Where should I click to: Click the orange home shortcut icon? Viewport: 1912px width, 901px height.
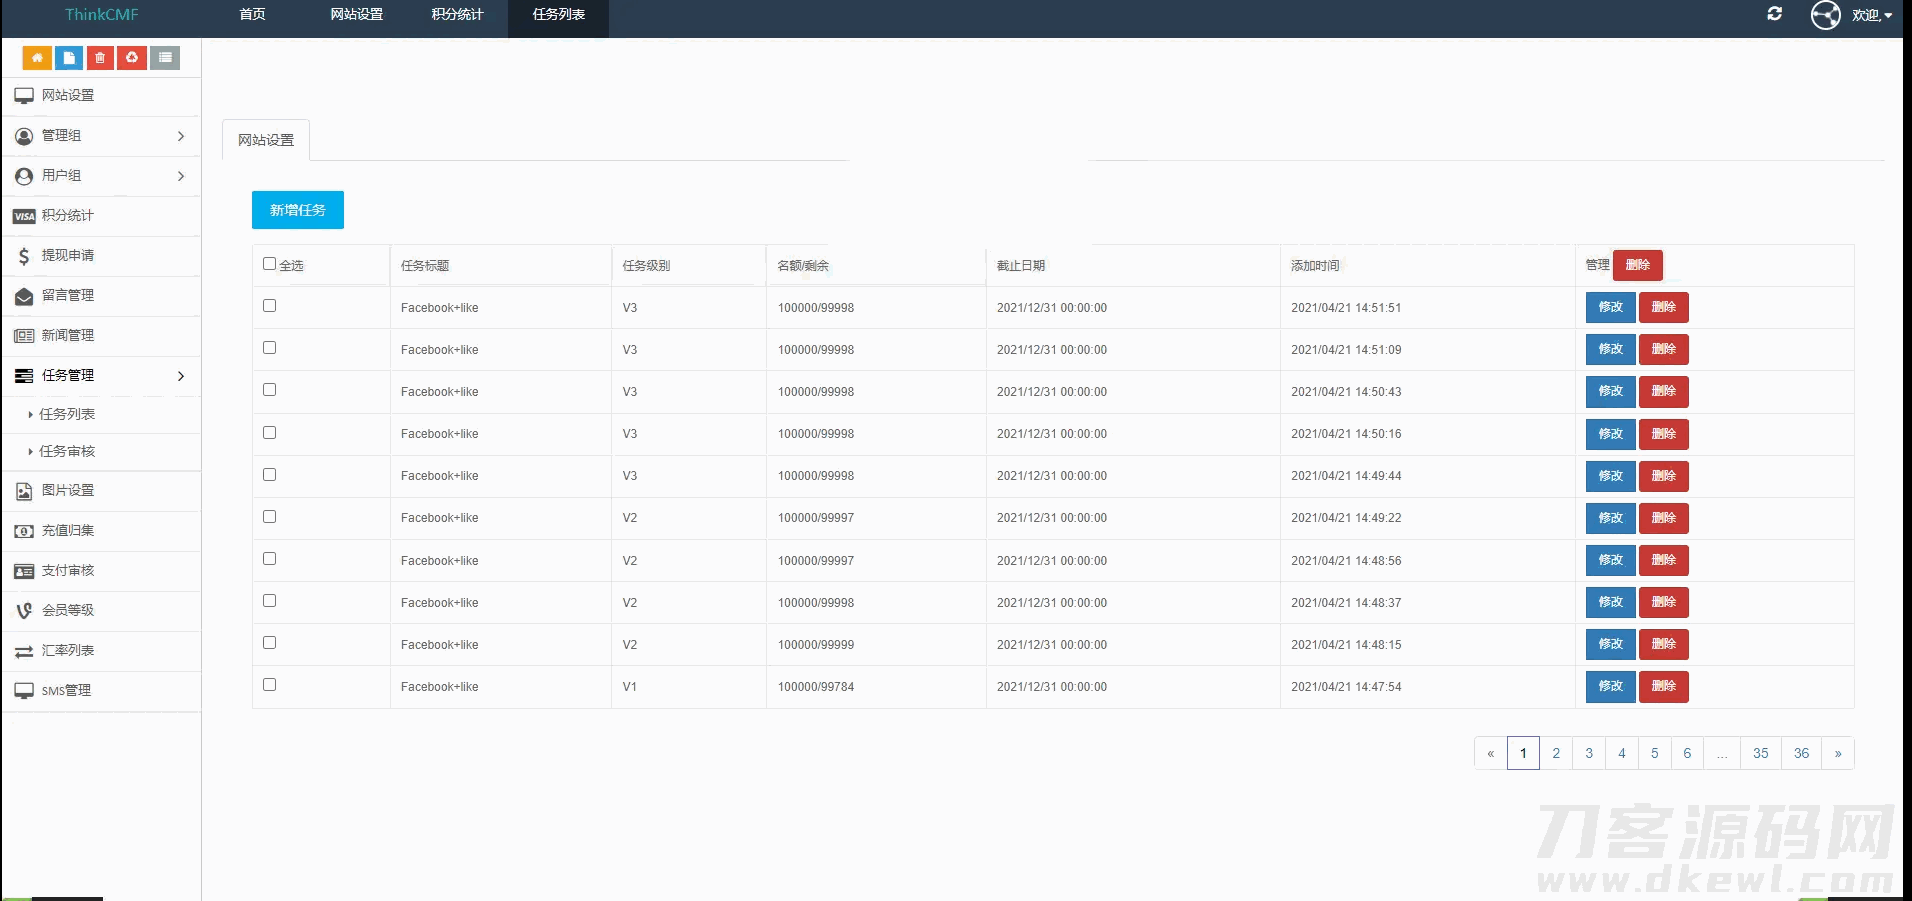click(37, 58)
